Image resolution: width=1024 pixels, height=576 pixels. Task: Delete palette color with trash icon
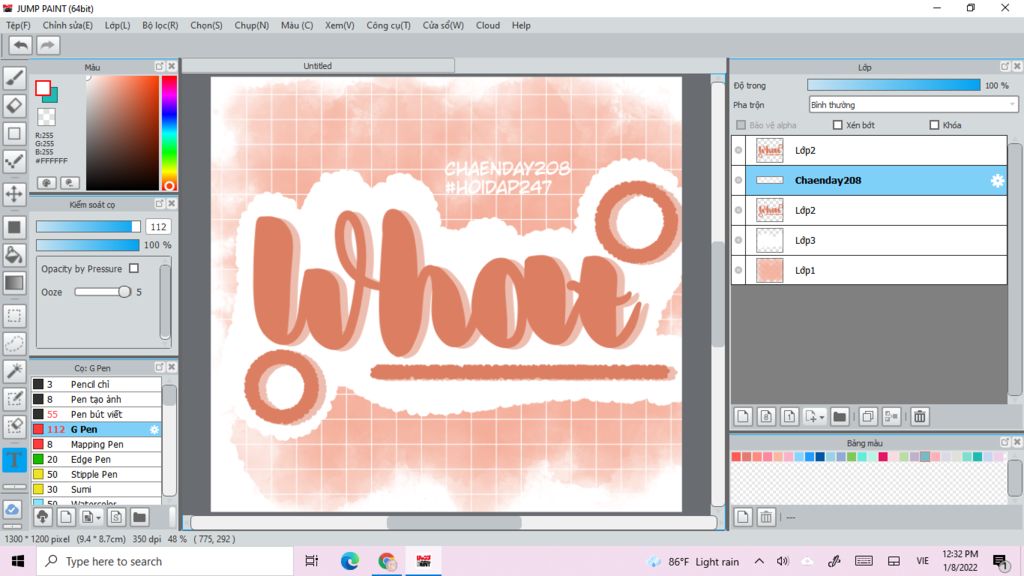(765, 517)
